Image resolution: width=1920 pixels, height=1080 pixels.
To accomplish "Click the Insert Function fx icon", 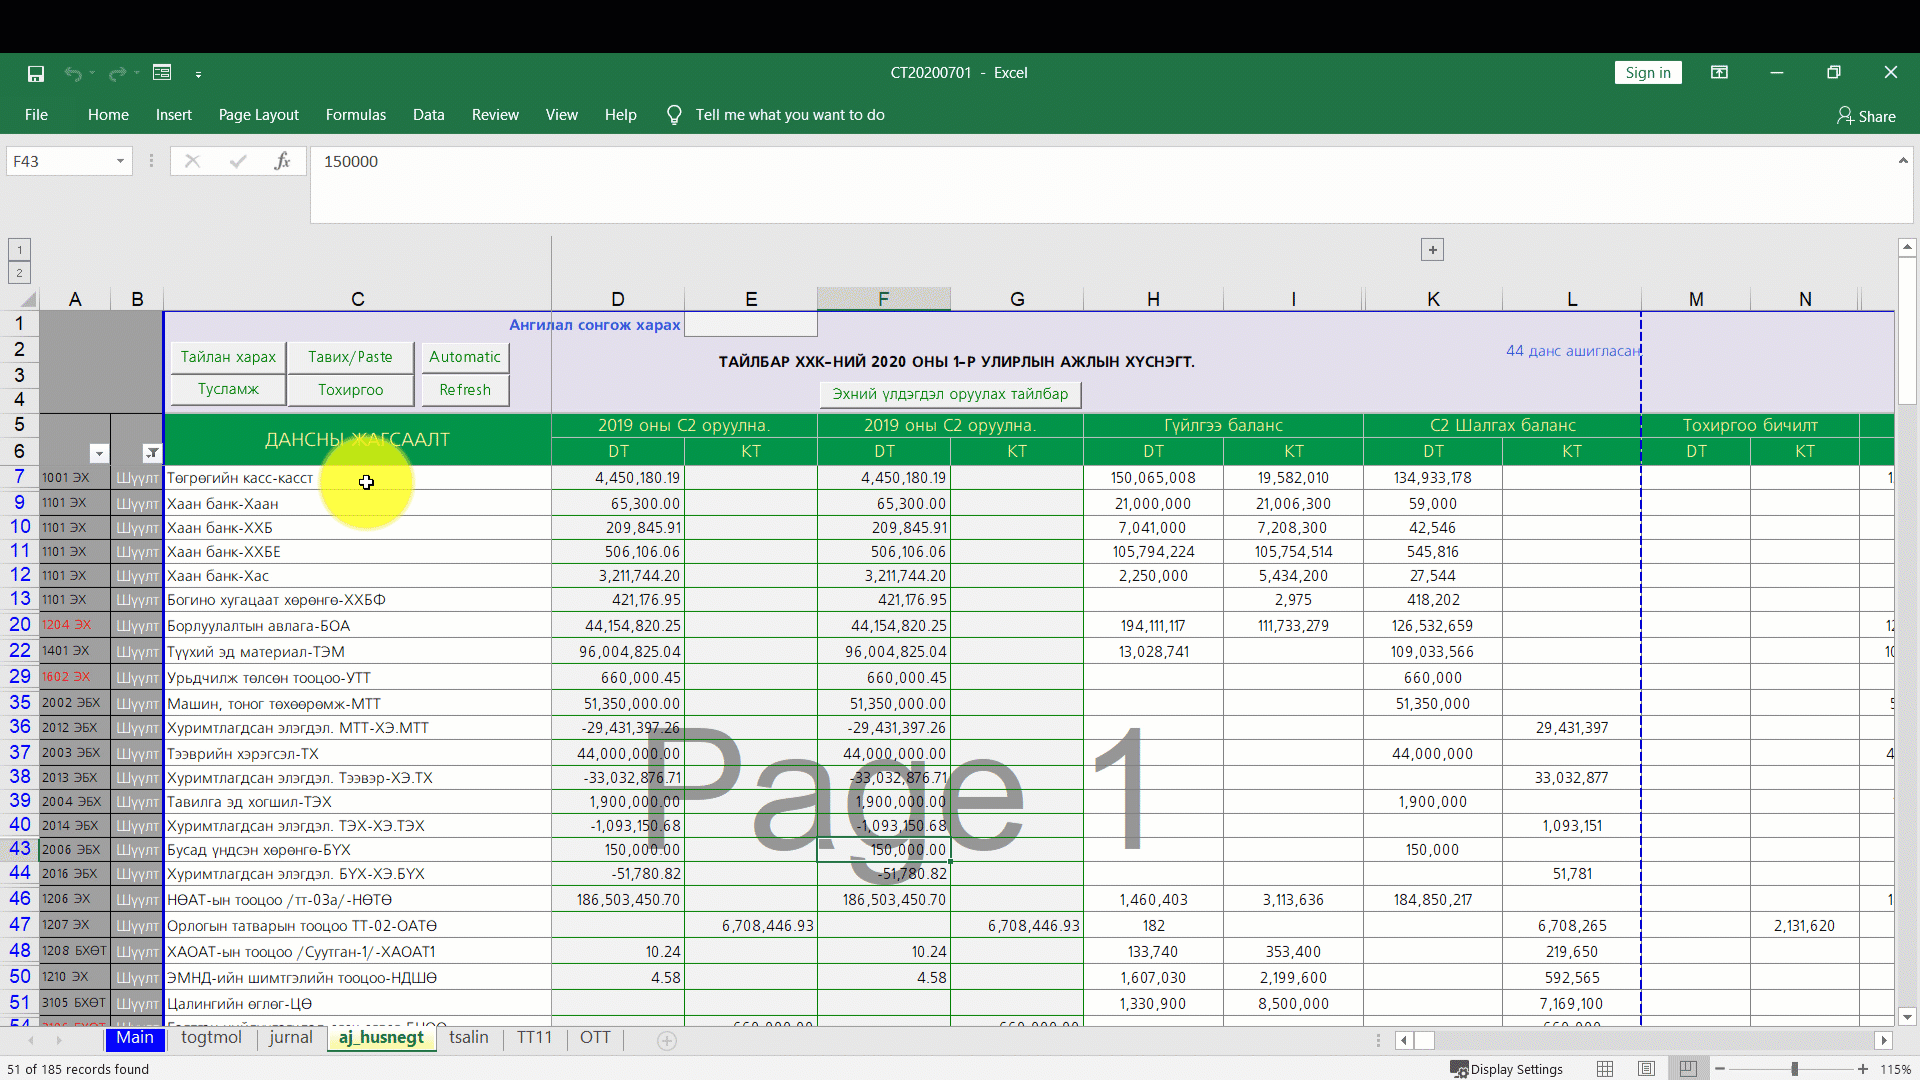I will [282, 161].
